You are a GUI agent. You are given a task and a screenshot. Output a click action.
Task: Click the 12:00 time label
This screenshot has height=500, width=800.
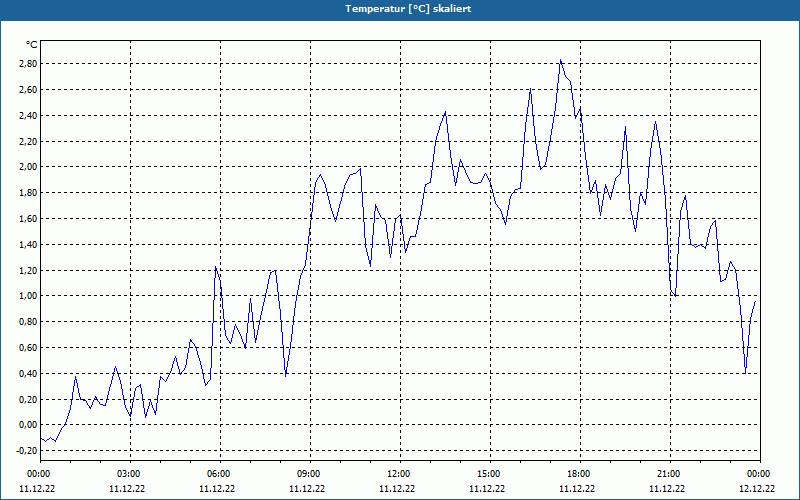coord(400,474)
